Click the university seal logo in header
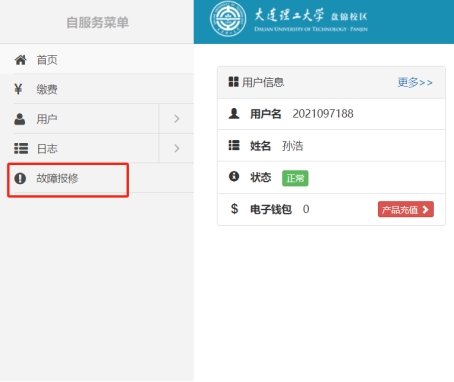This screenshot has width=454, height=382. 228,19
